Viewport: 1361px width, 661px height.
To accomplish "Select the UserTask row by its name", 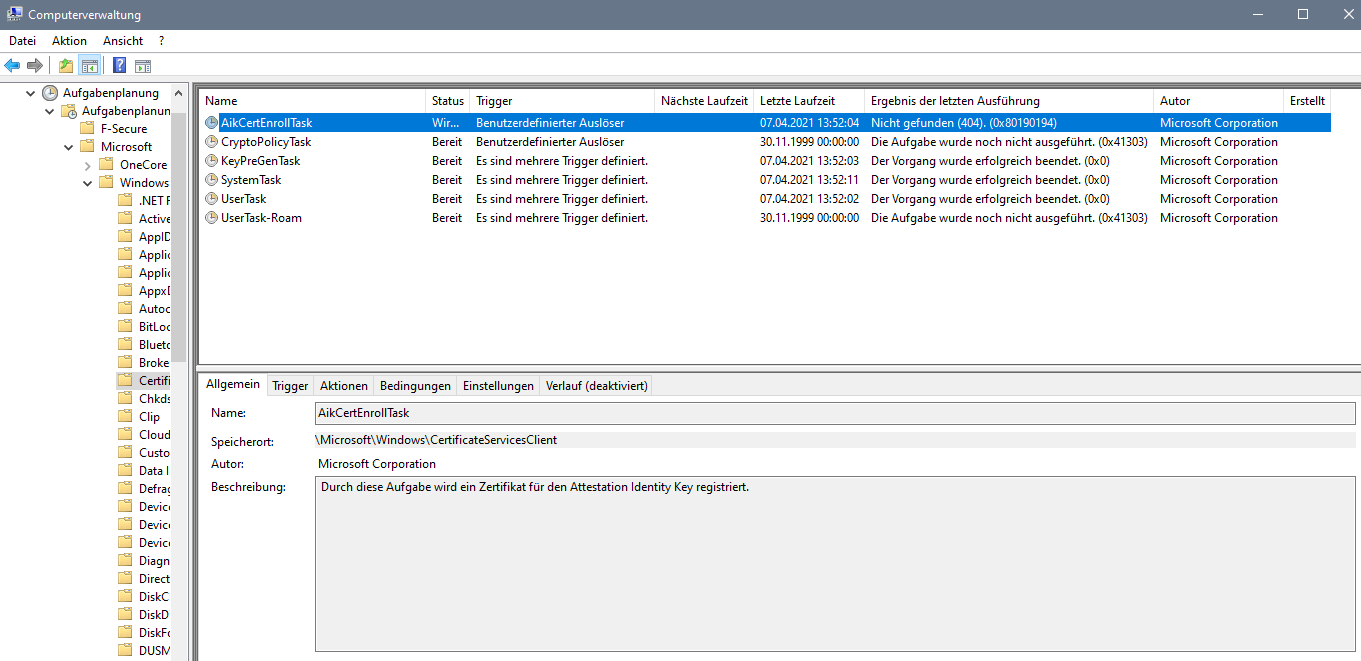I will (243, 199).
